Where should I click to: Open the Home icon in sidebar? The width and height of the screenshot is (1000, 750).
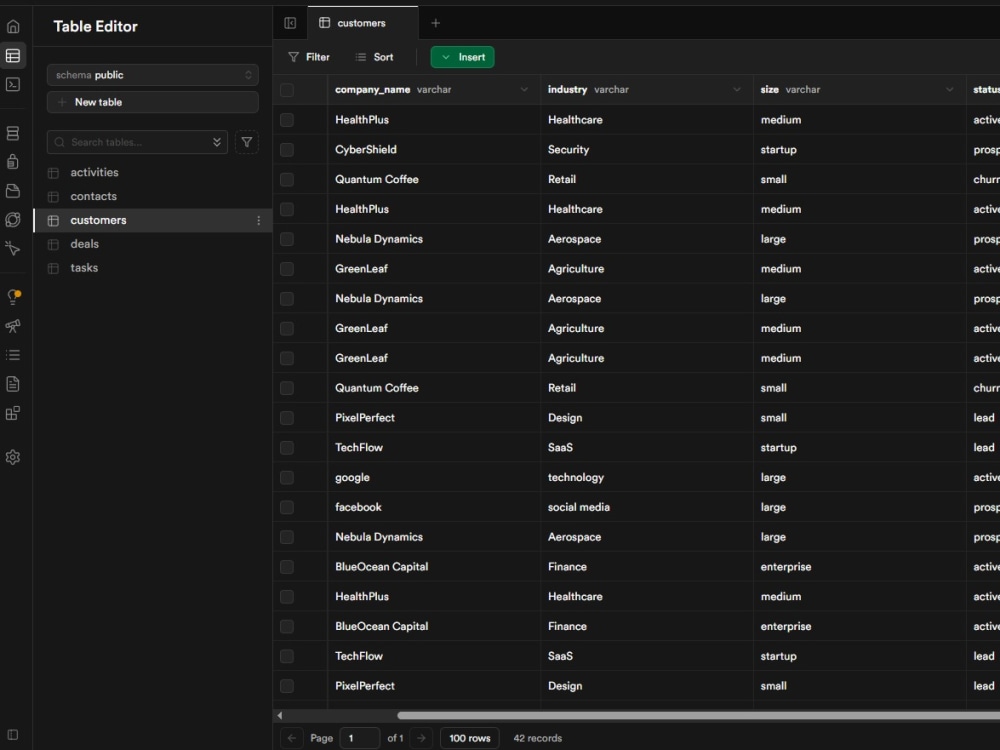click(x=13, y=26)
